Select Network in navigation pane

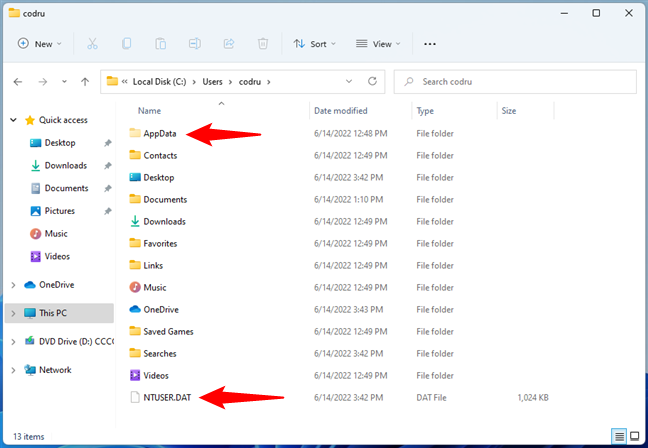55,370
